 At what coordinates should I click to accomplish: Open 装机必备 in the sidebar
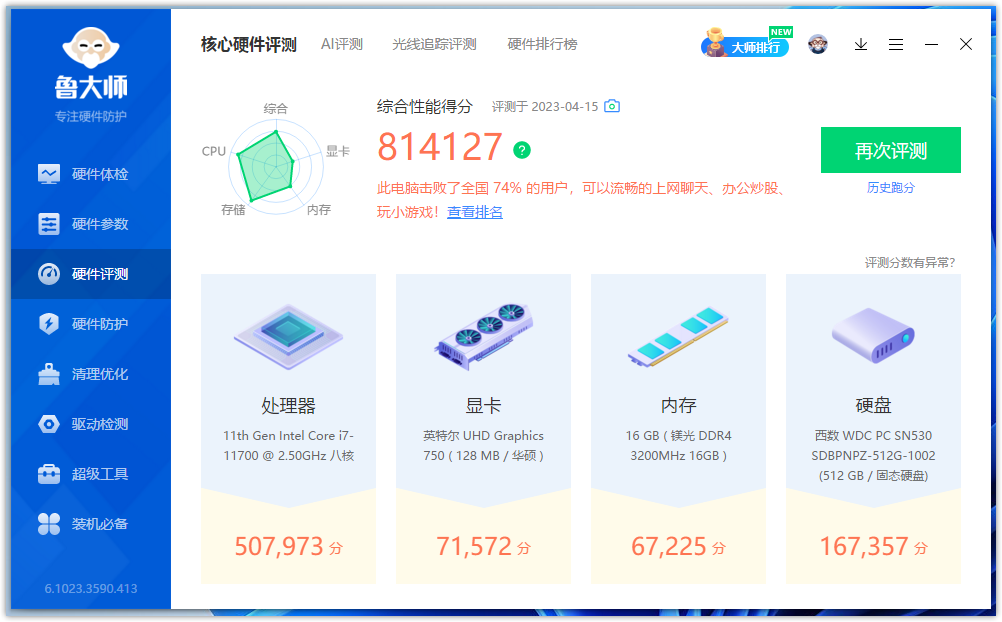coord(91,524)
